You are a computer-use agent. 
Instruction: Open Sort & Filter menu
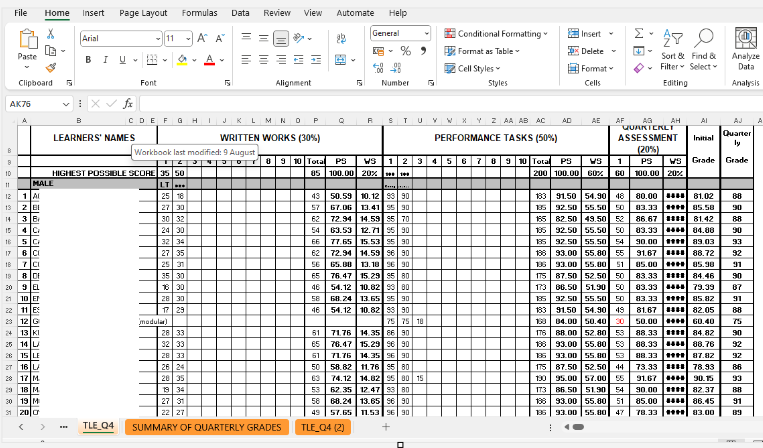(x=672, y=50)
